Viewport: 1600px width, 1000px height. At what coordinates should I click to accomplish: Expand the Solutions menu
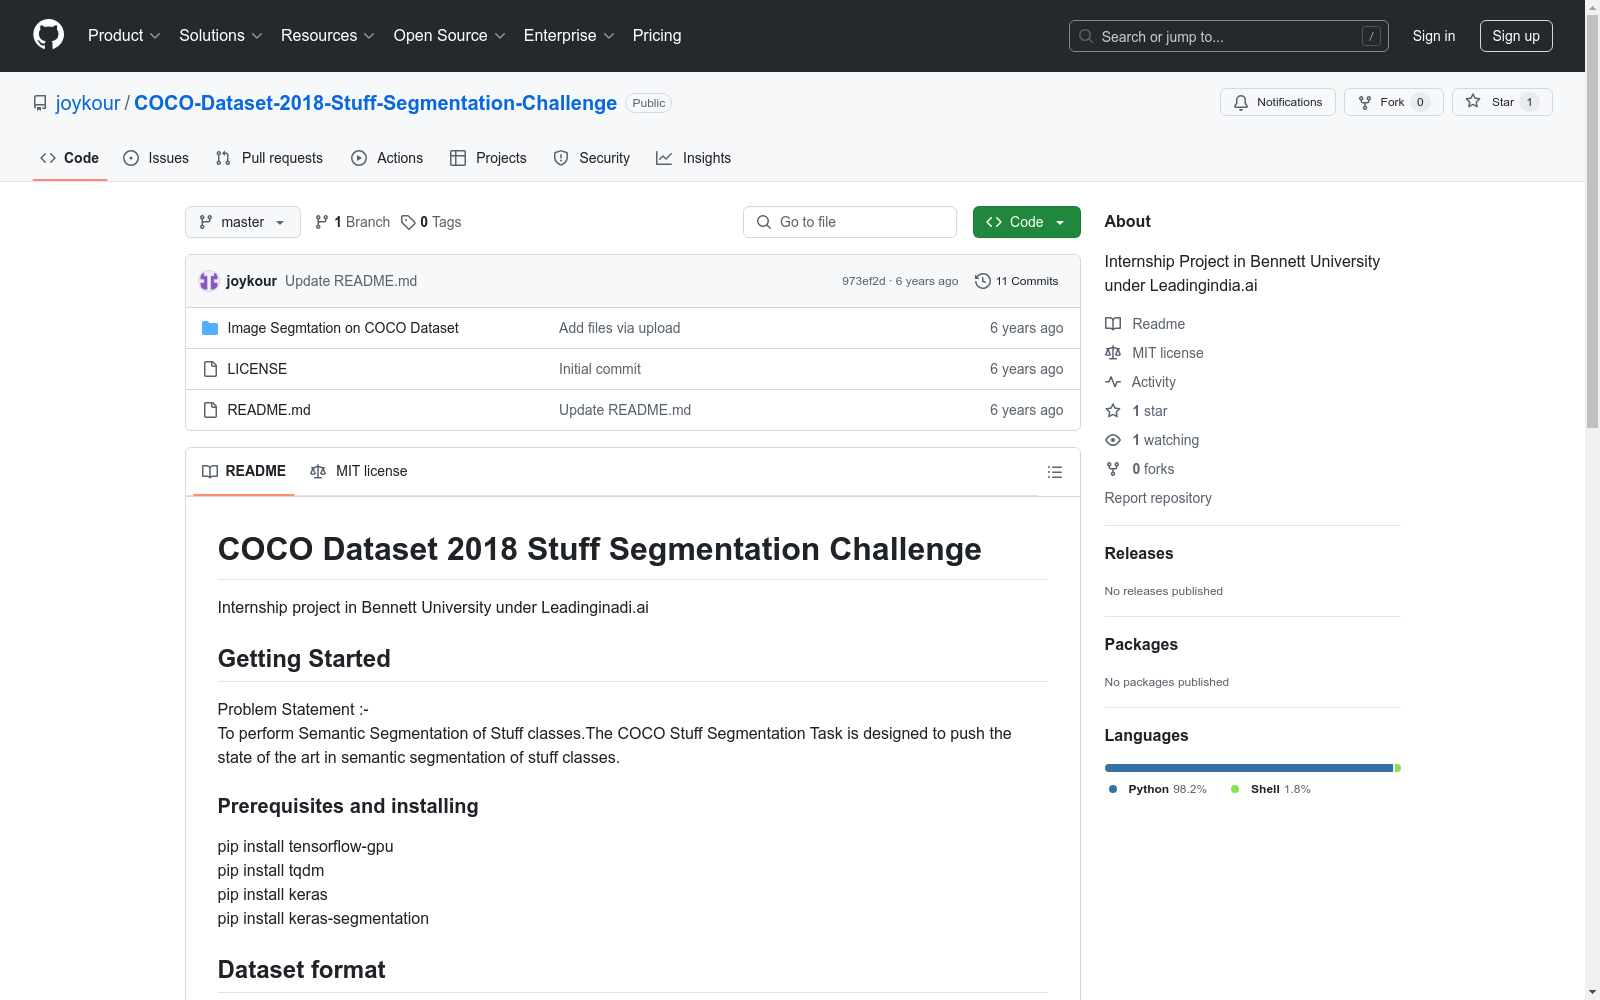tap(221, 35)
